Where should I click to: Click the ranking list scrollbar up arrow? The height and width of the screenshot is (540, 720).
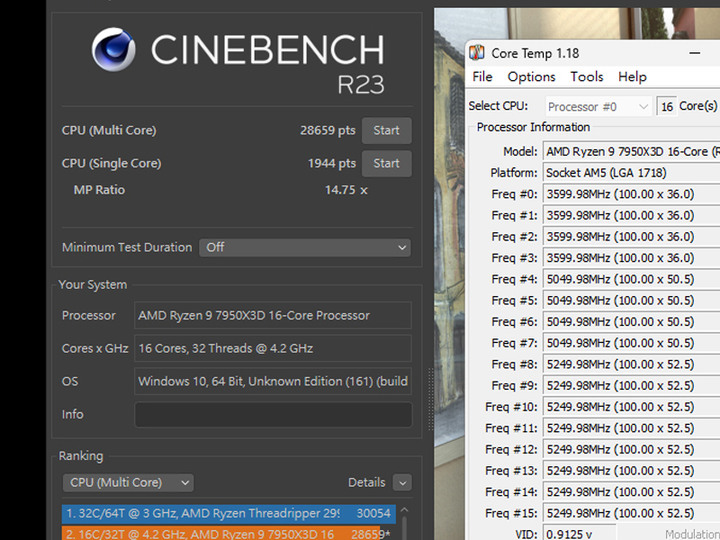click(x=405, y=510)
